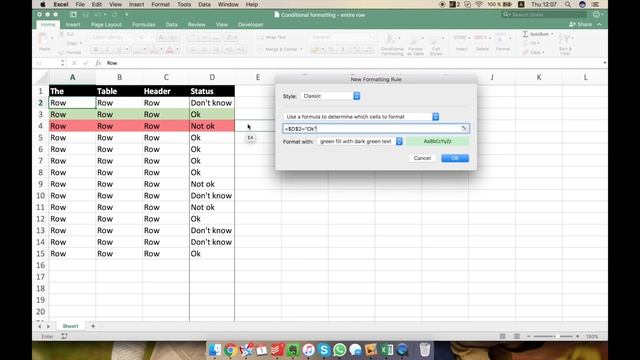Open the Tools menu in the menu bar

(x=184, y=4)
